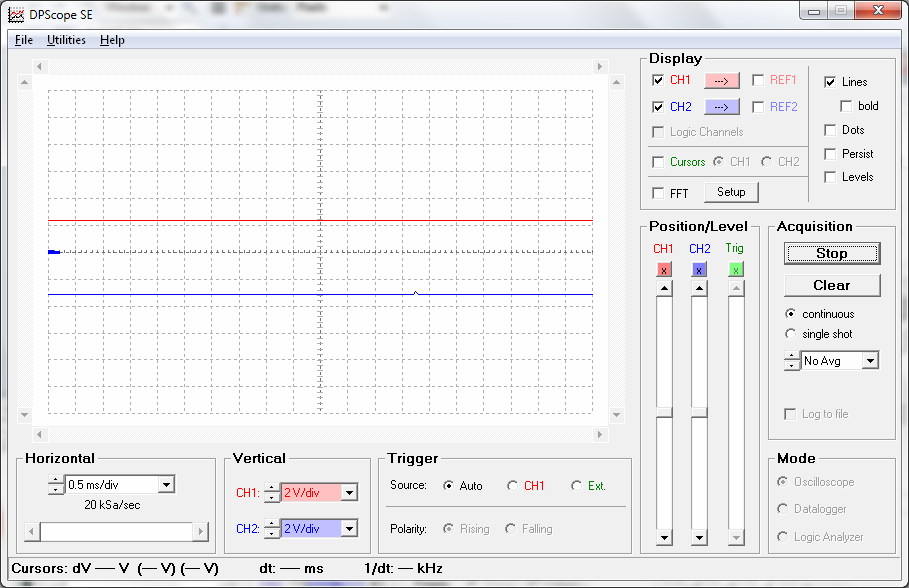
Task: Click the Clear button
Action: pyautogui.click(x=832, y=285)
